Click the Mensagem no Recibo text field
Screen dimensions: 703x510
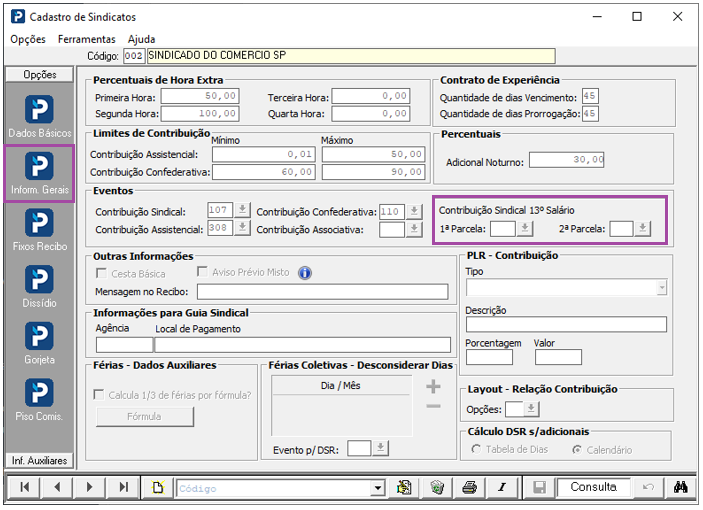321,292
